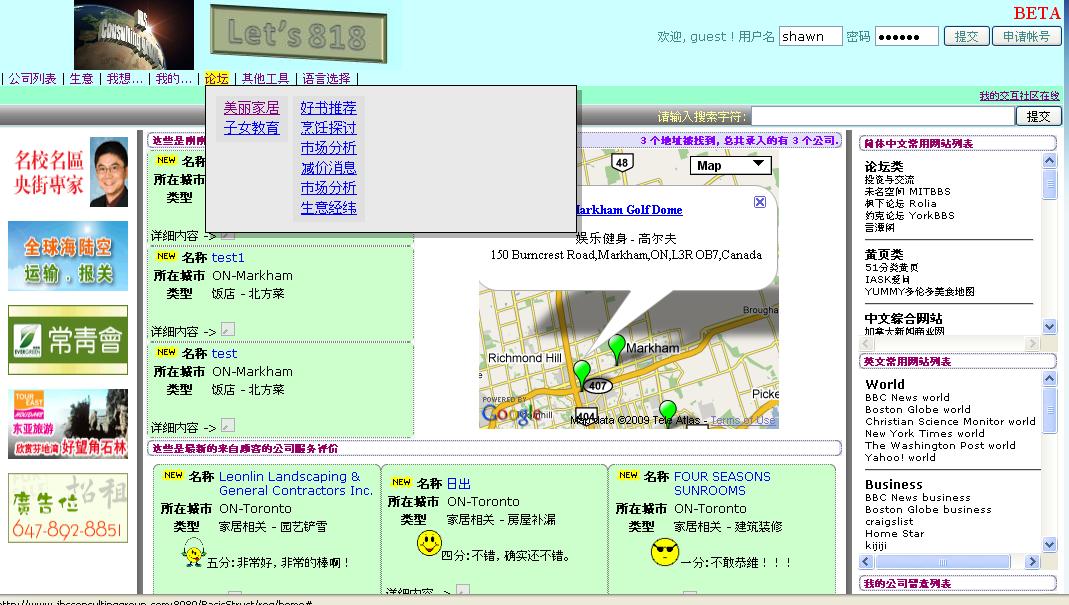The width and height of the screenshot is (1069, 605).
Task: Select 烹饪探讨 forum link
Action: (329, 128)
